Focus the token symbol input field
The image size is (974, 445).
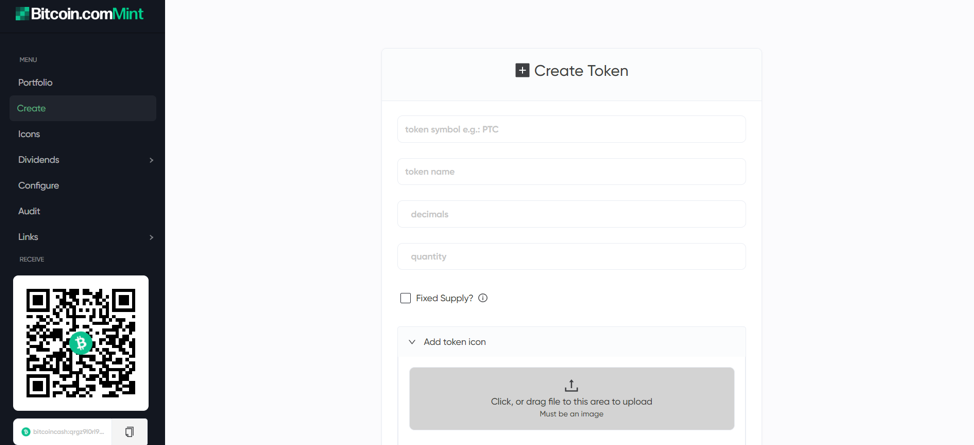pyautogui.click(x=571, y=129)
